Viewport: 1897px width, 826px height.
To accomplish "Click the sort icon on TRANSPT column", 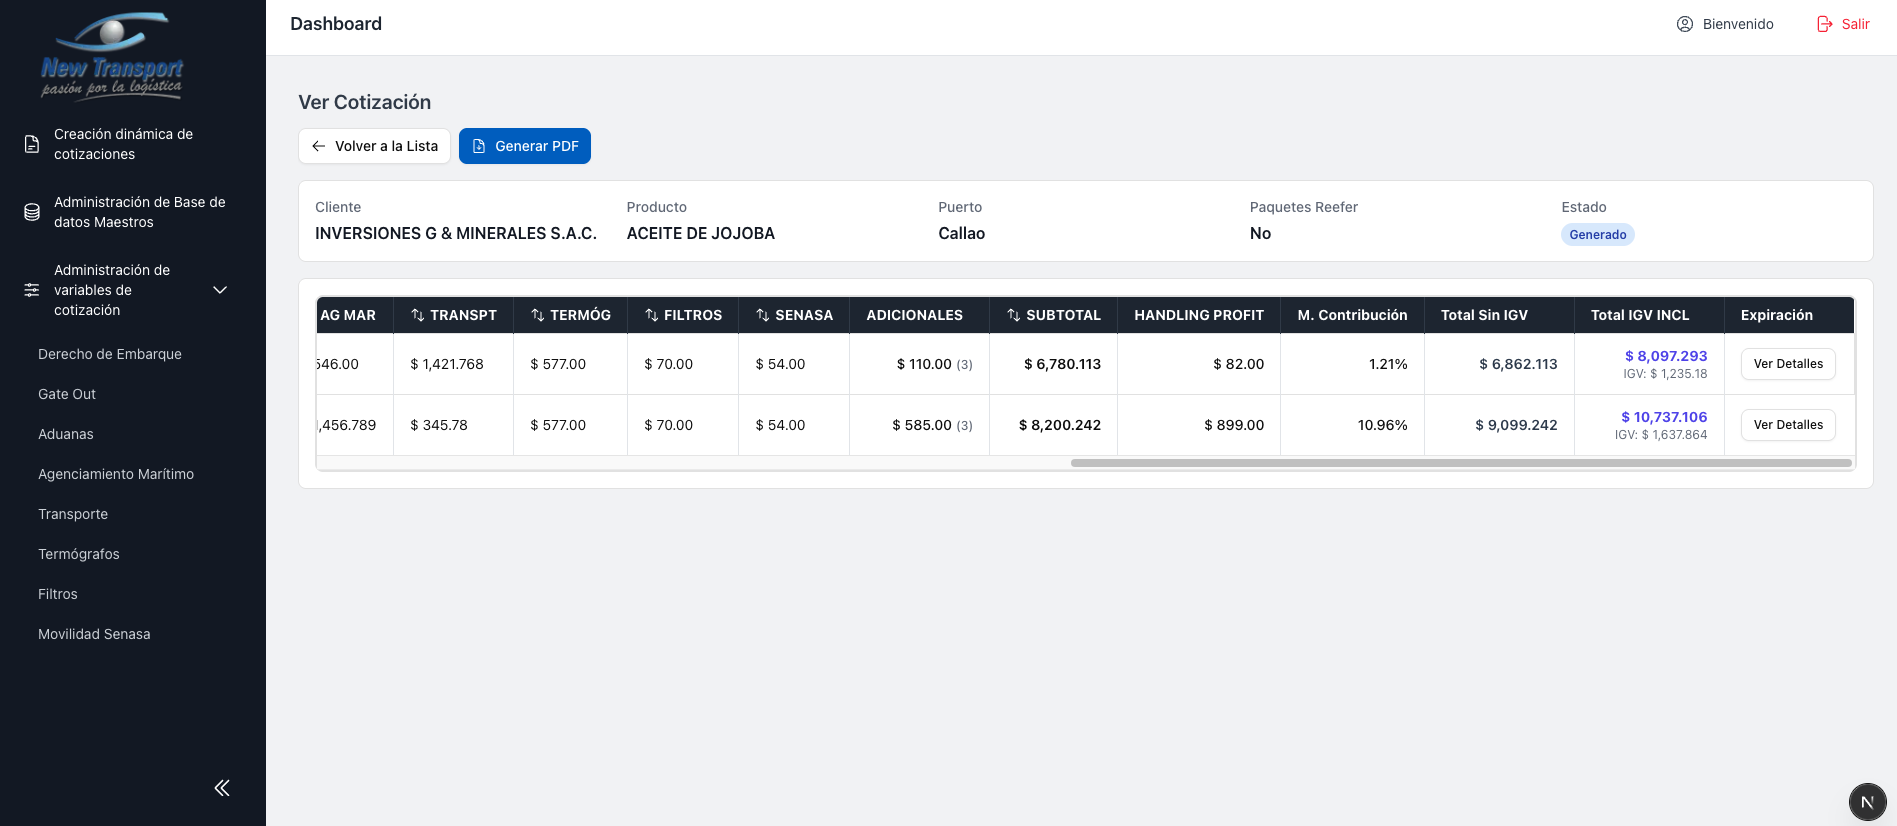I will point(418,315).
